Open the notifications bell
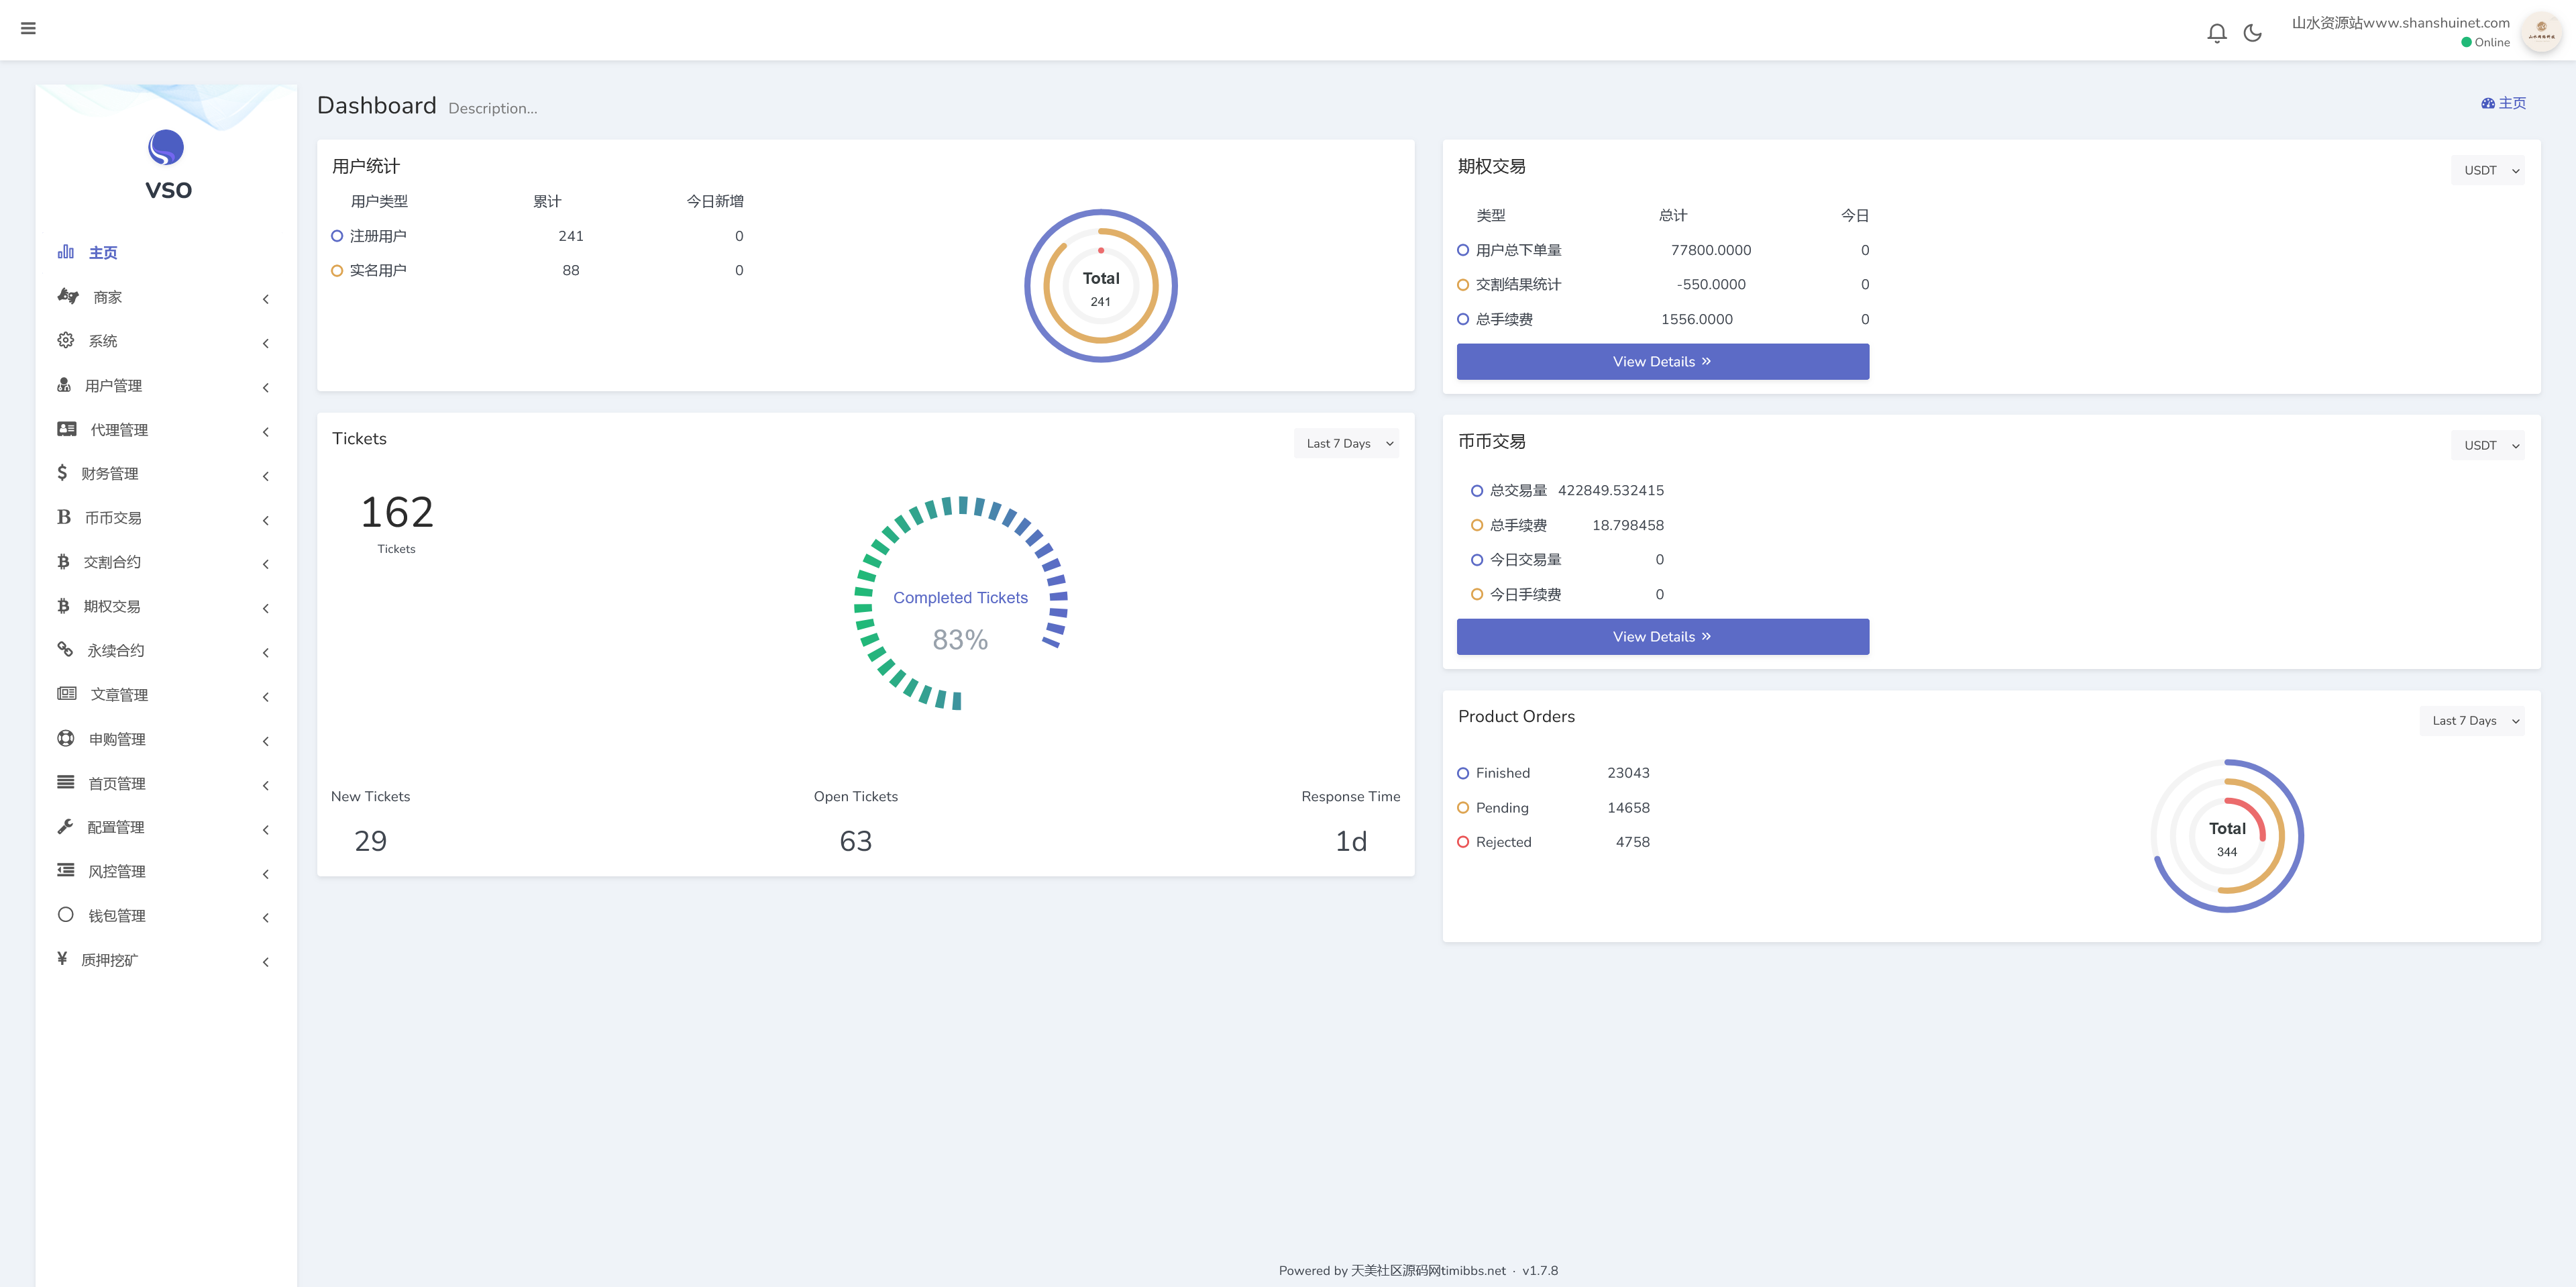 pos(2216,33)
